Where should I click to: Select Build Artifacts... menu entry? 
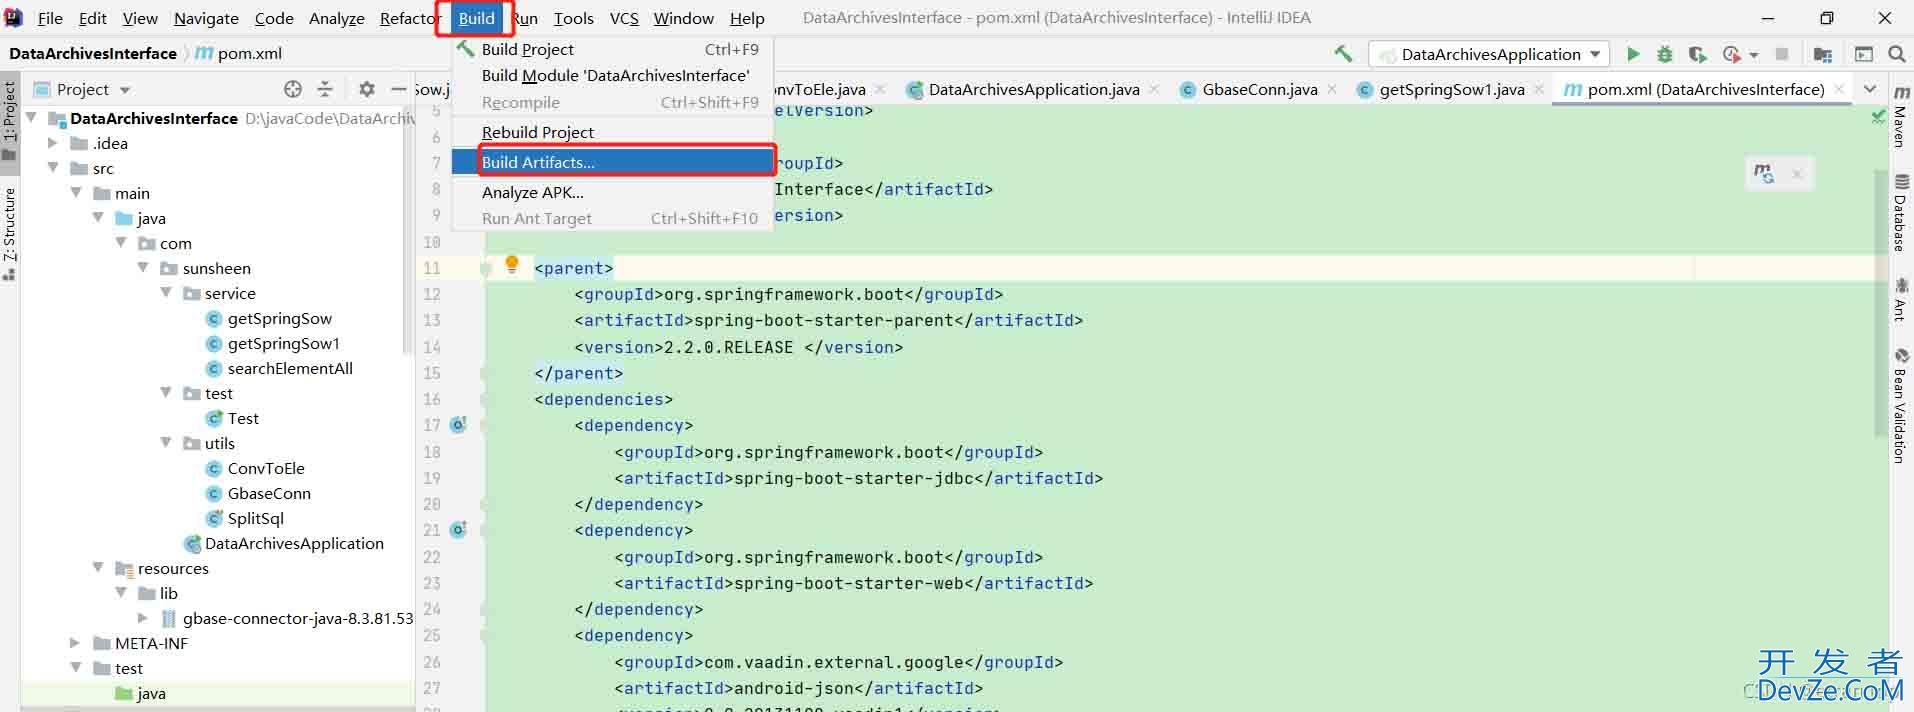click(613, 162)
